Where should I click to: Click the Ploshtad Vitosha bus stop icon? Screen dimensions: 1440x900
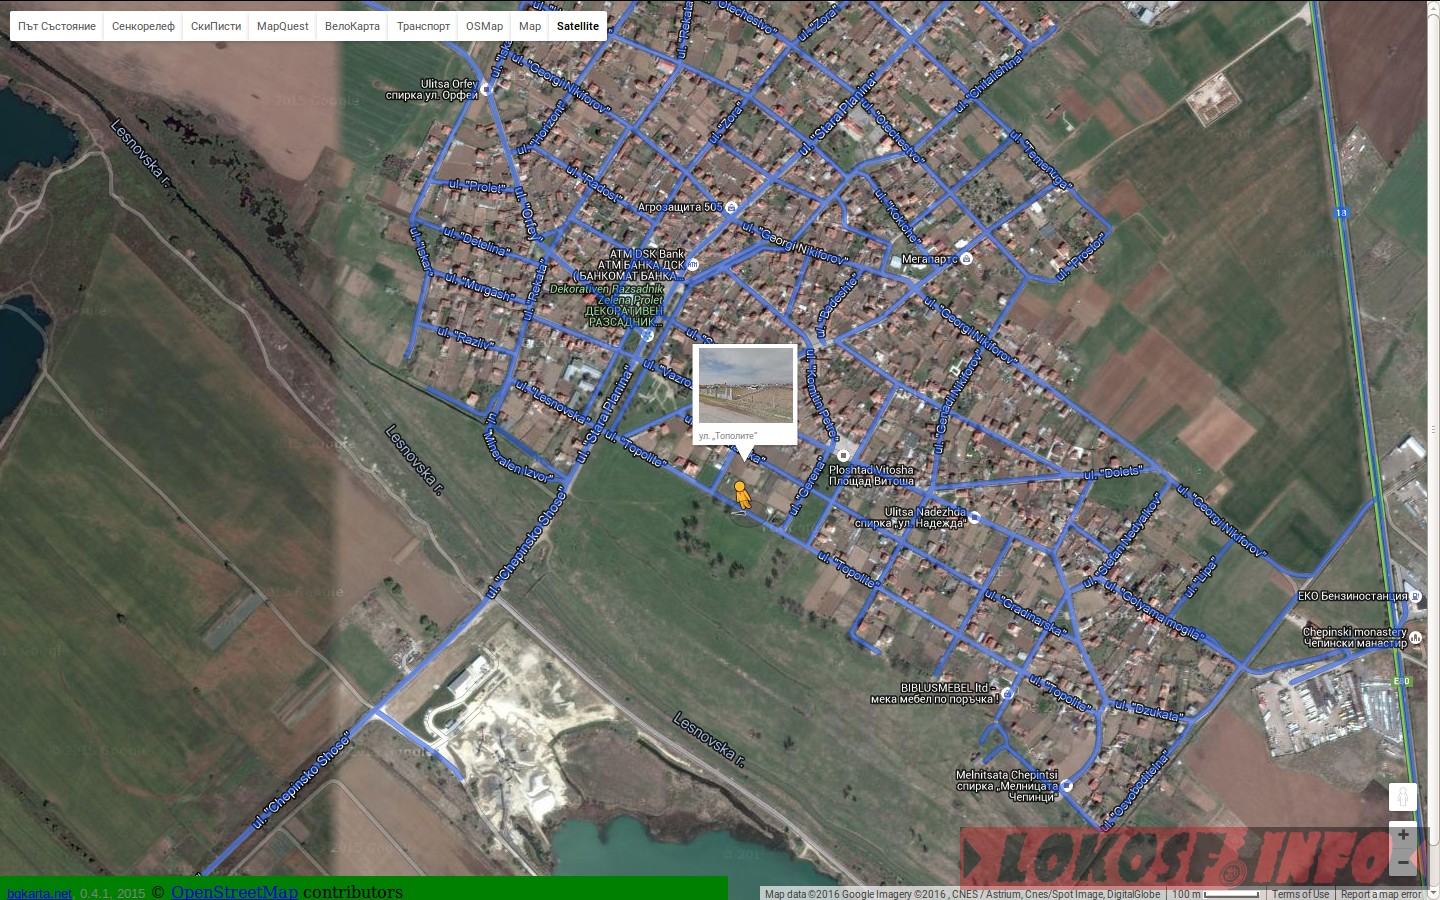click(x=843, y=455)
